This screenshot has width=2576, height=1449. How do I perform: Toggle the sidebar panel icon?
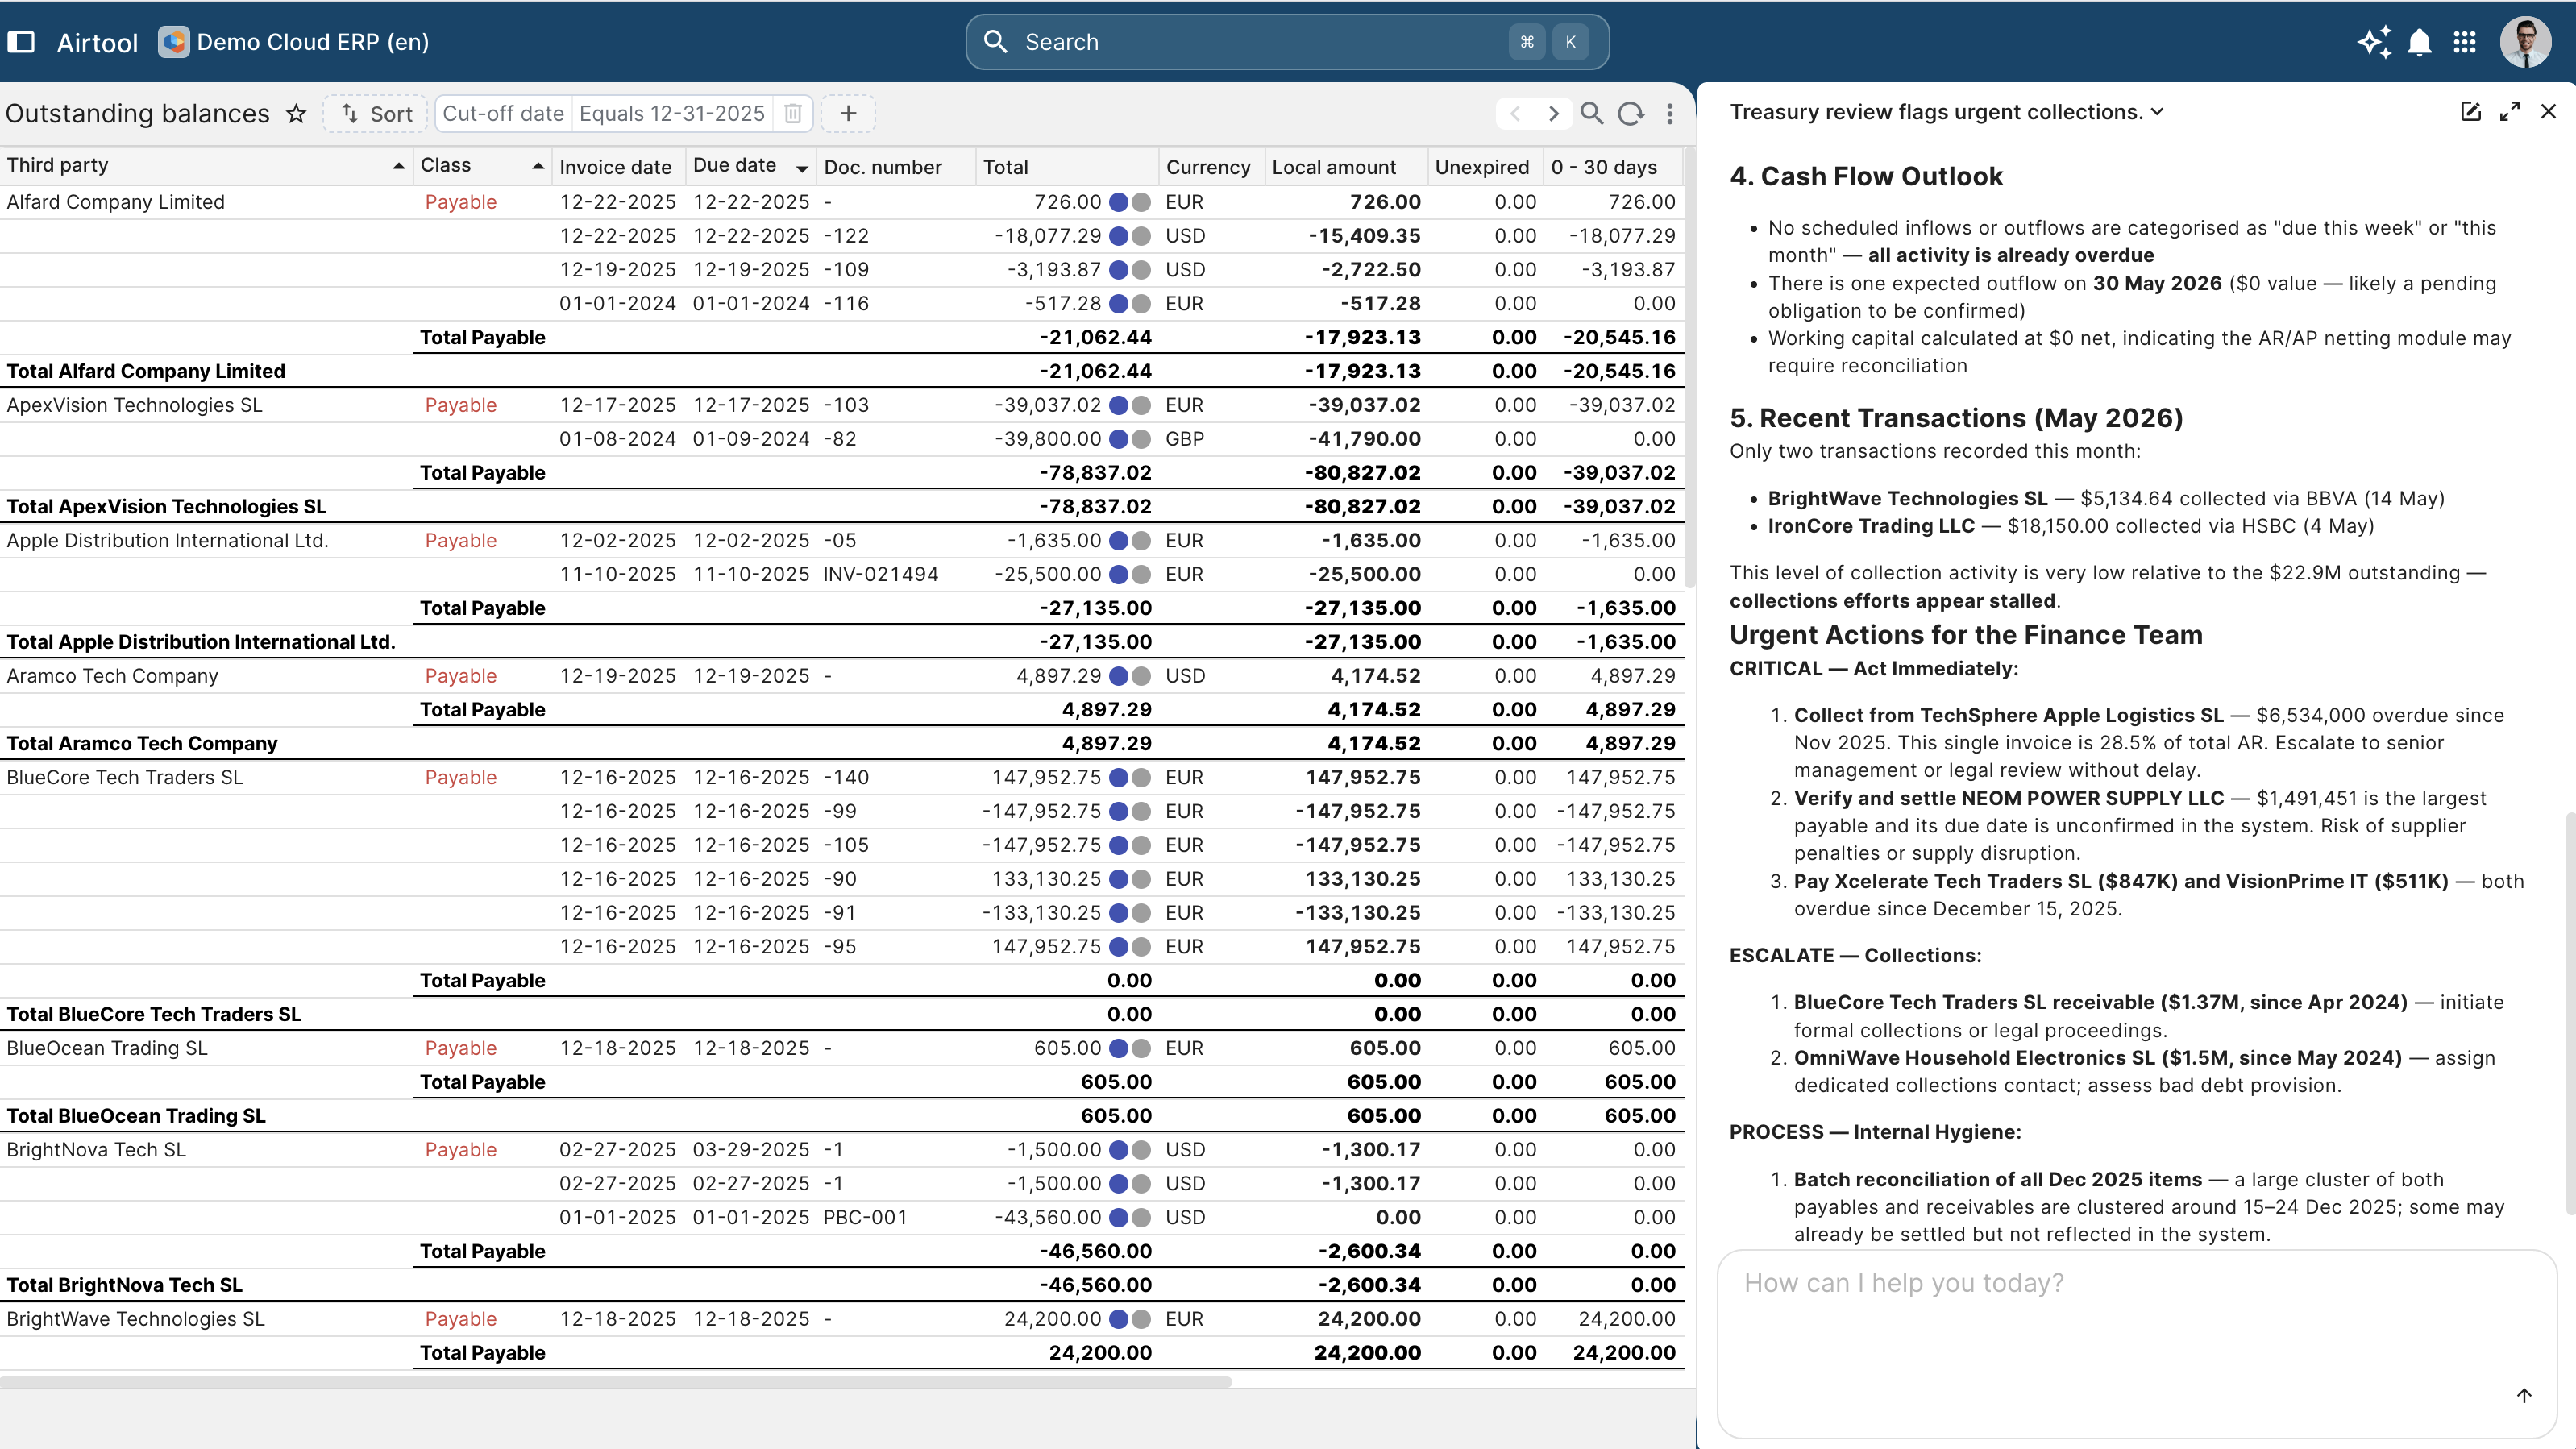(x=21, y=42)
